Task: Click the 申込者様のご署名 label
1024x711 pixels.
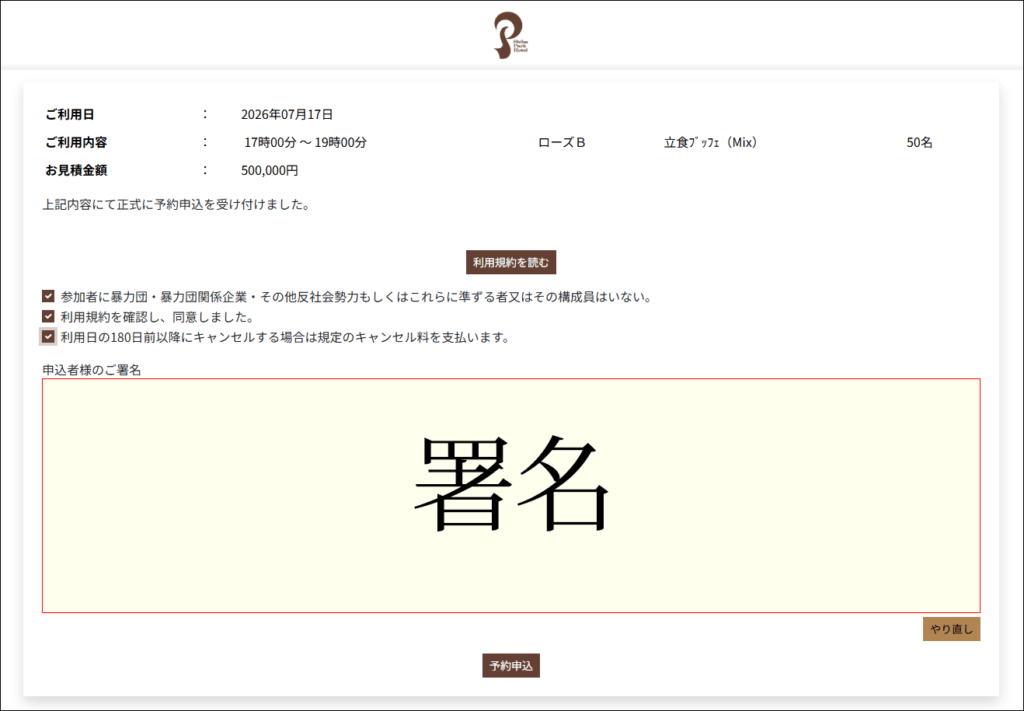Action: (x=92, y=370)
